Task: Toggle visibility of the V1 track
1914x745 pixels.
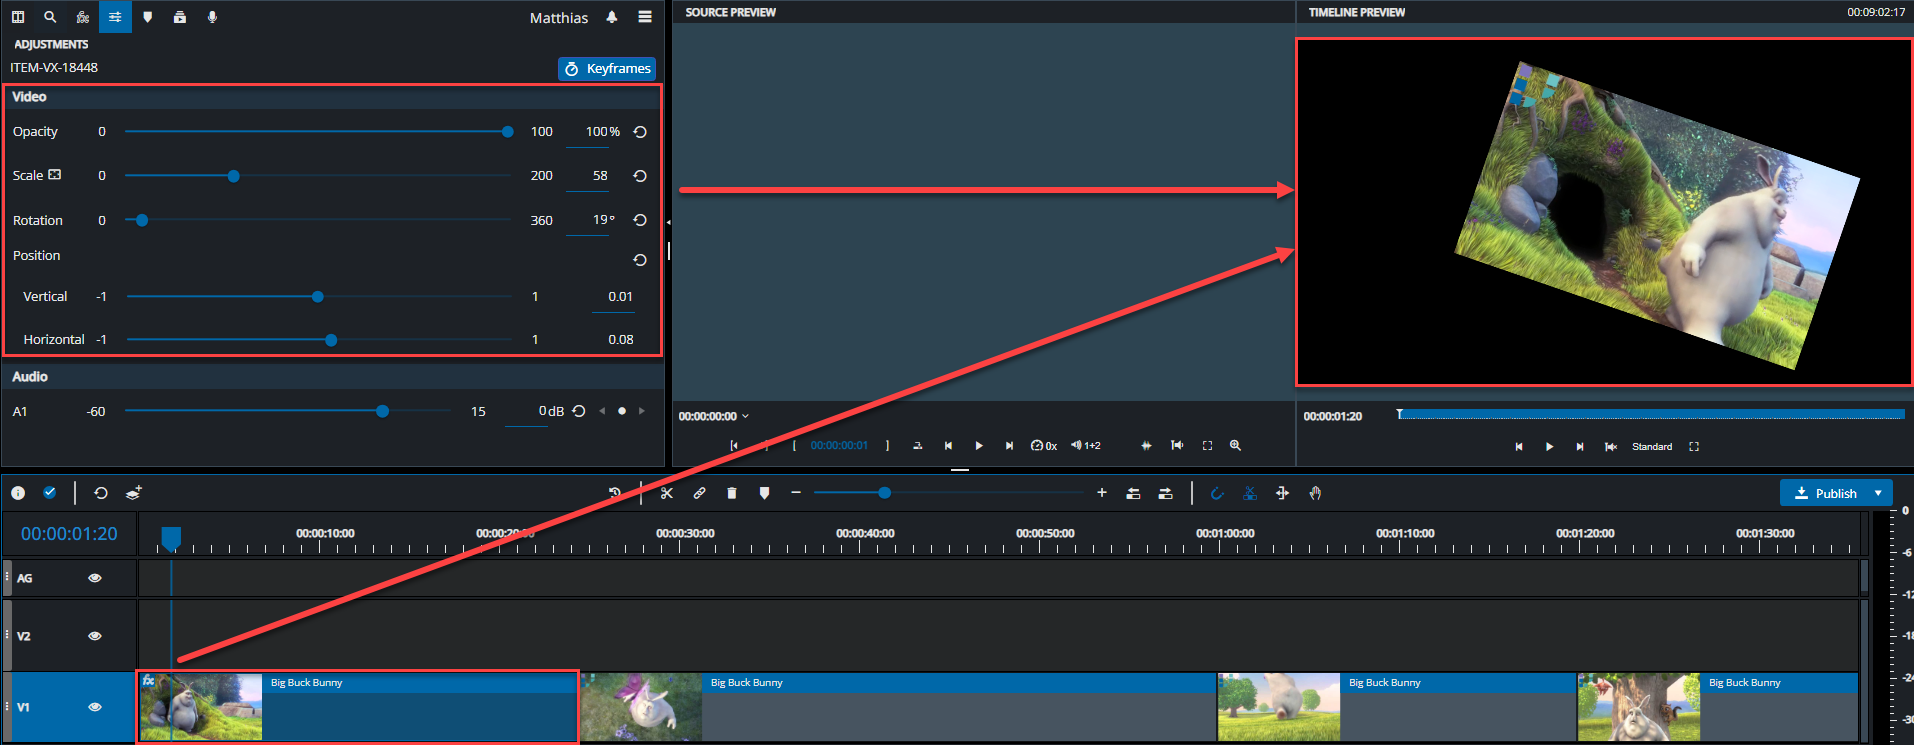Action: tap(95, 707)
